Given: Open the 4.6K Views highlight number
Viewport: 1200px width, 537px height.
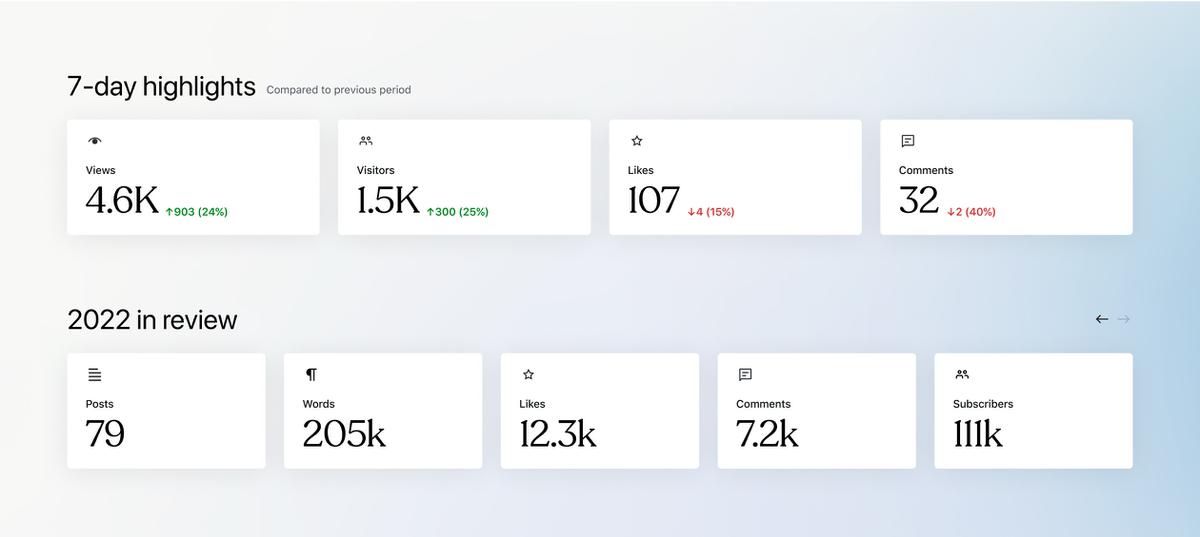Looking at the screenshot, I should click(x=122, y=201).
